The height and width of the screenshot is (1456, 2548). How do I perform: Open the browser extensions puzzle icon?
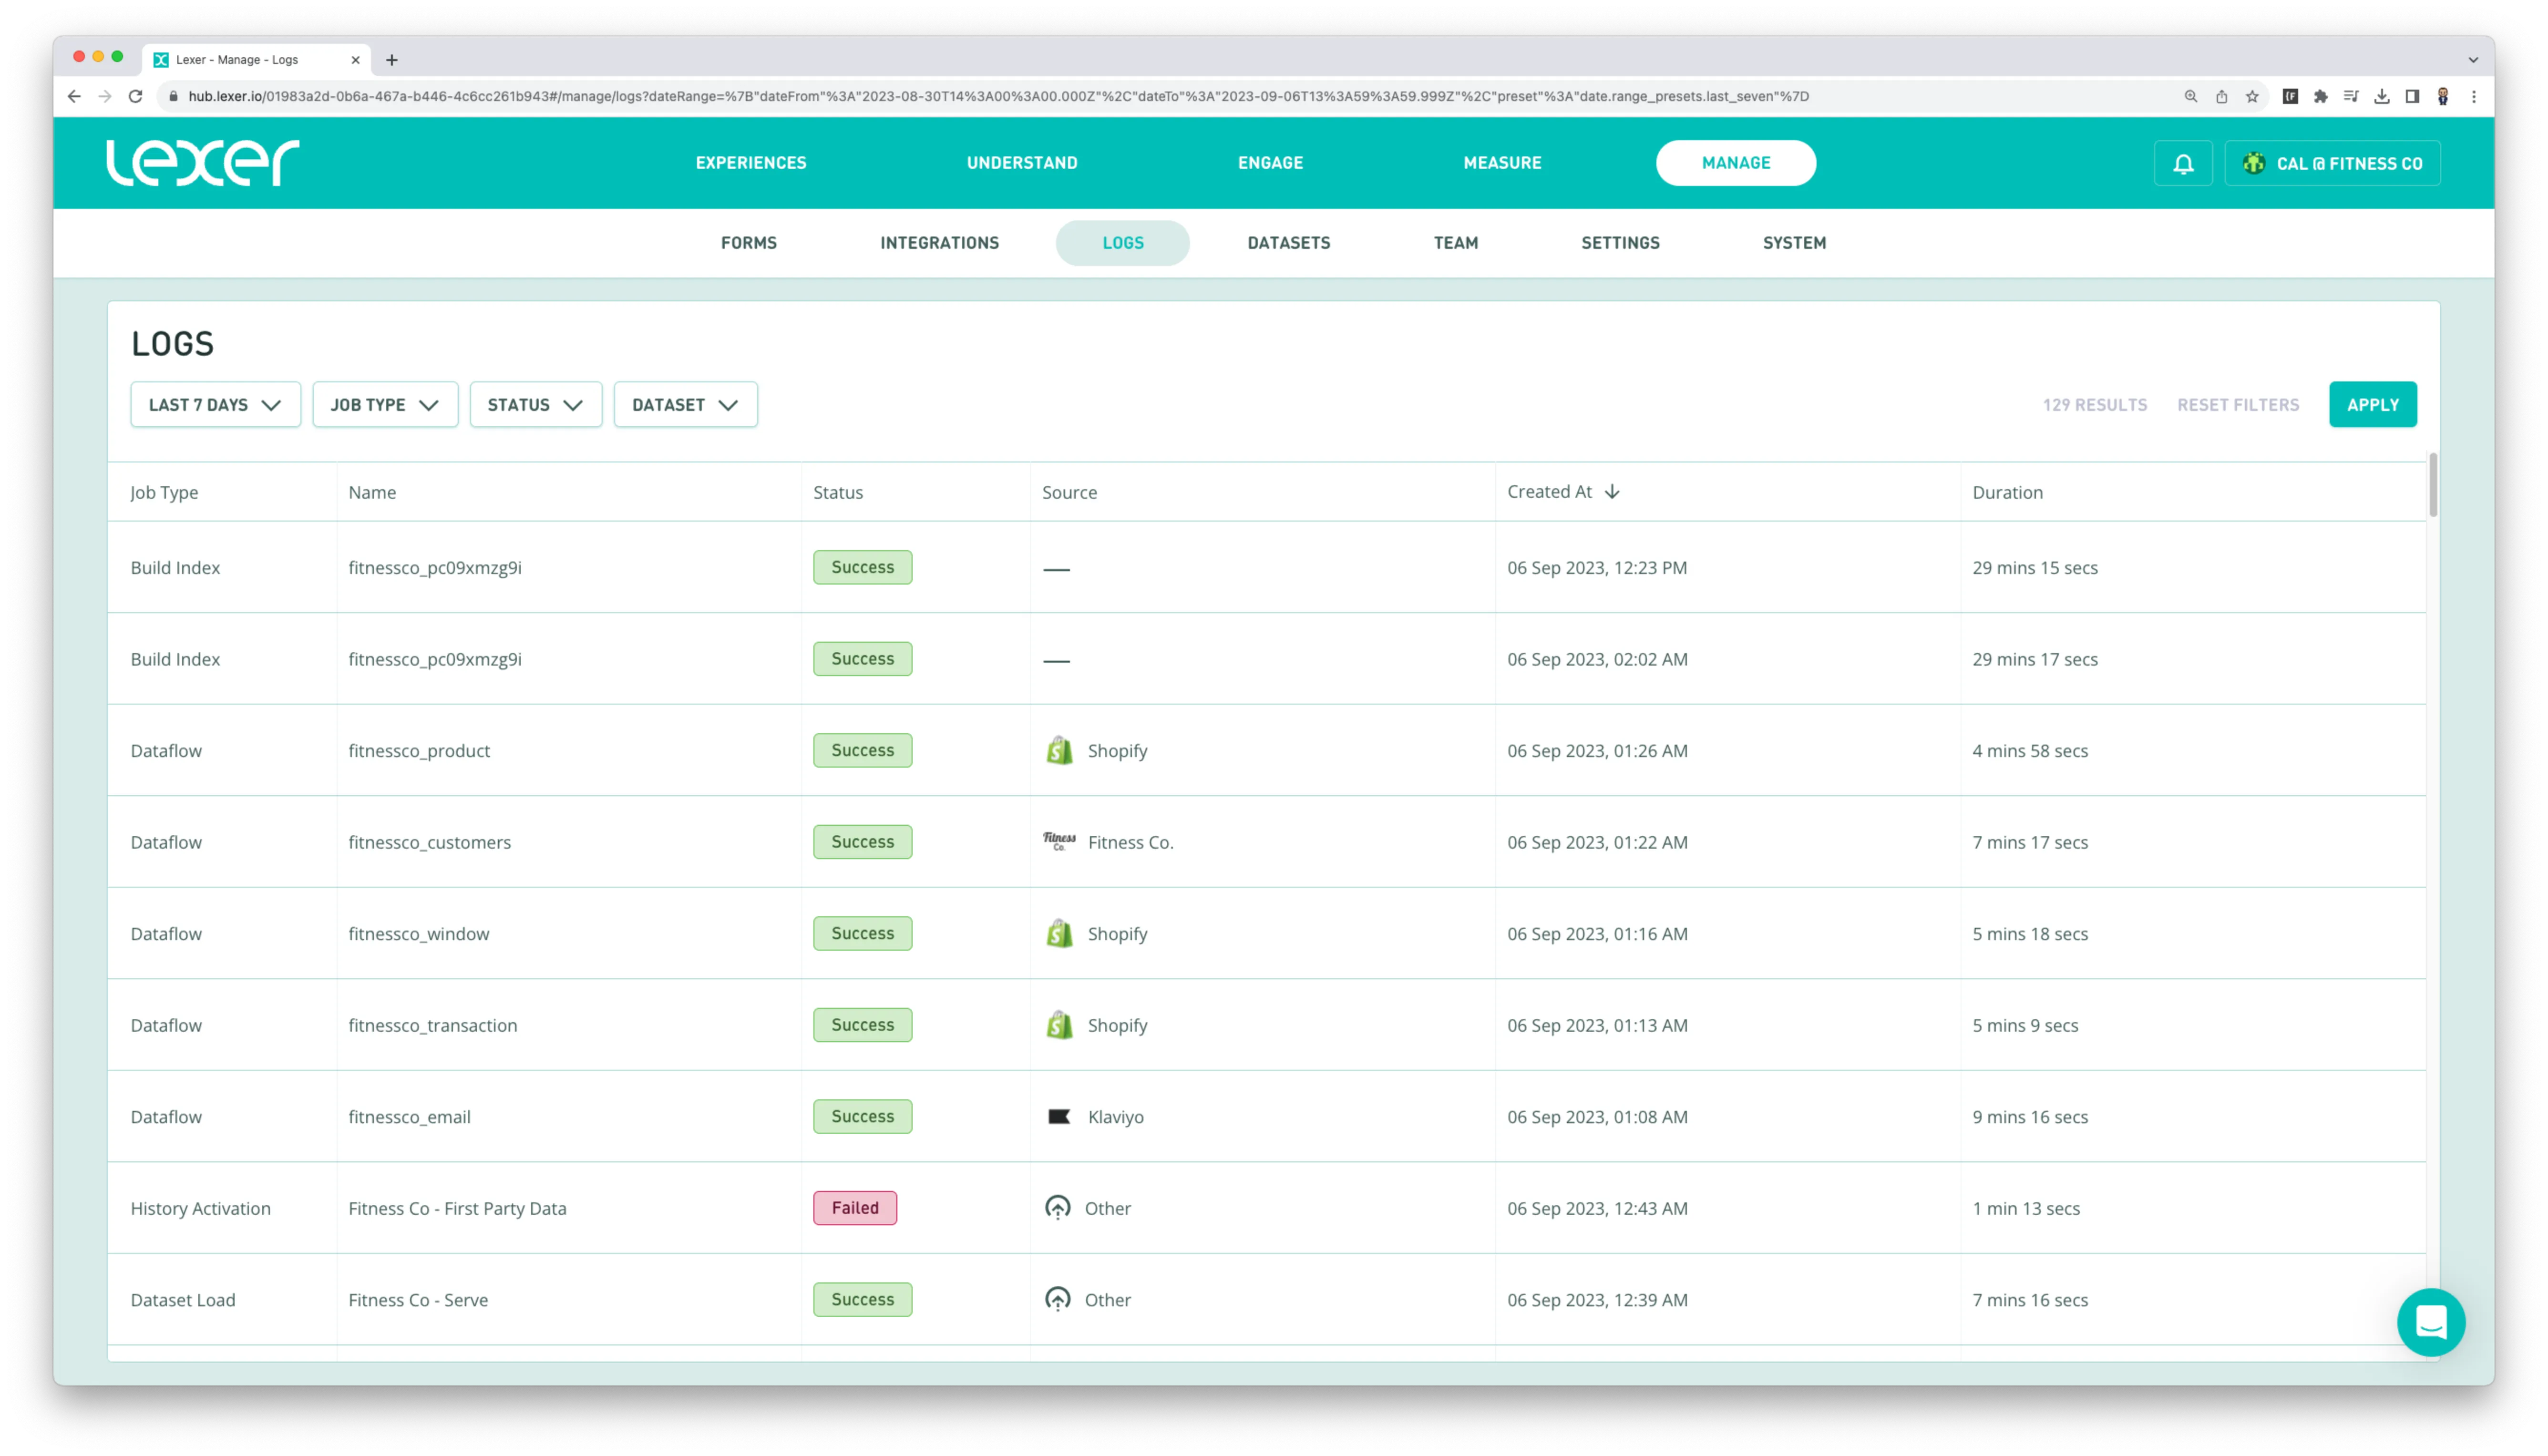point(2320,97)
